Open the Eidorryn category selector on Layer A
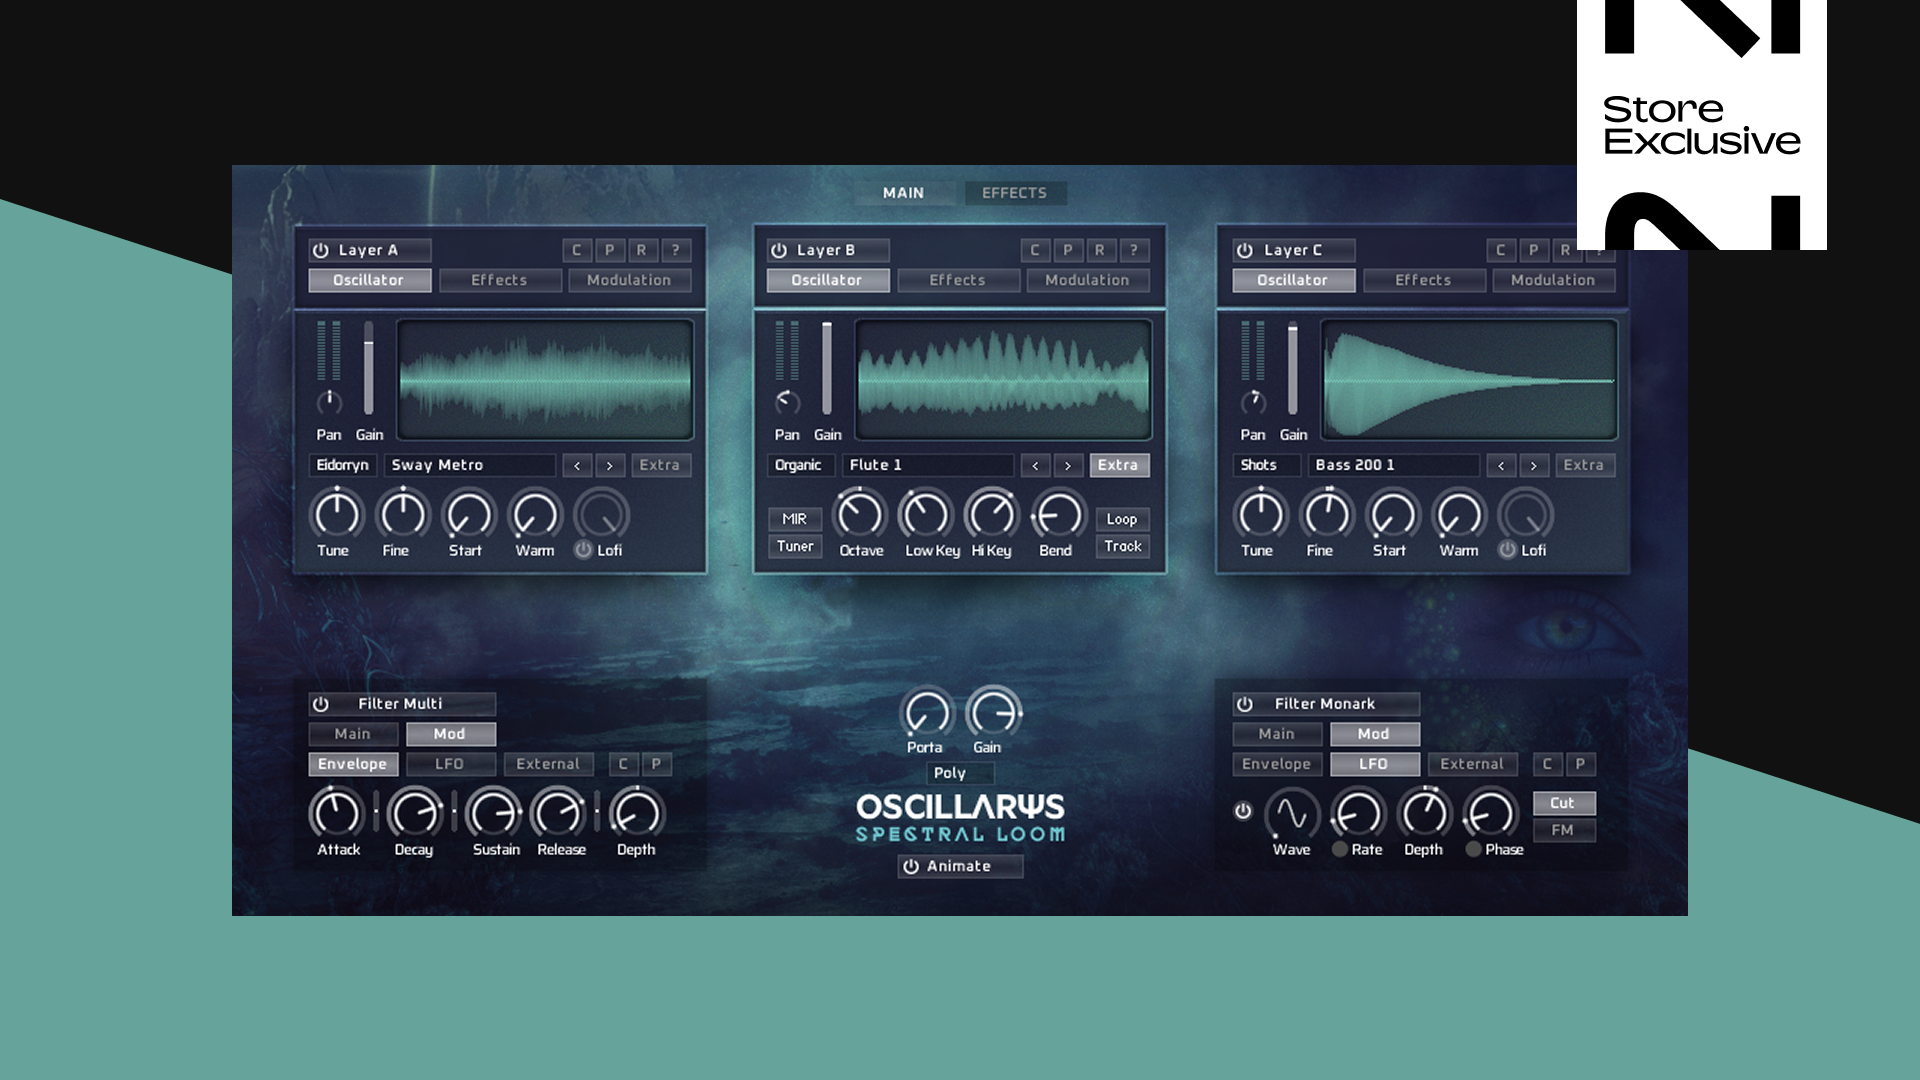The image size is (1920, 1080). pyautogui.click(x=341, y=465)
